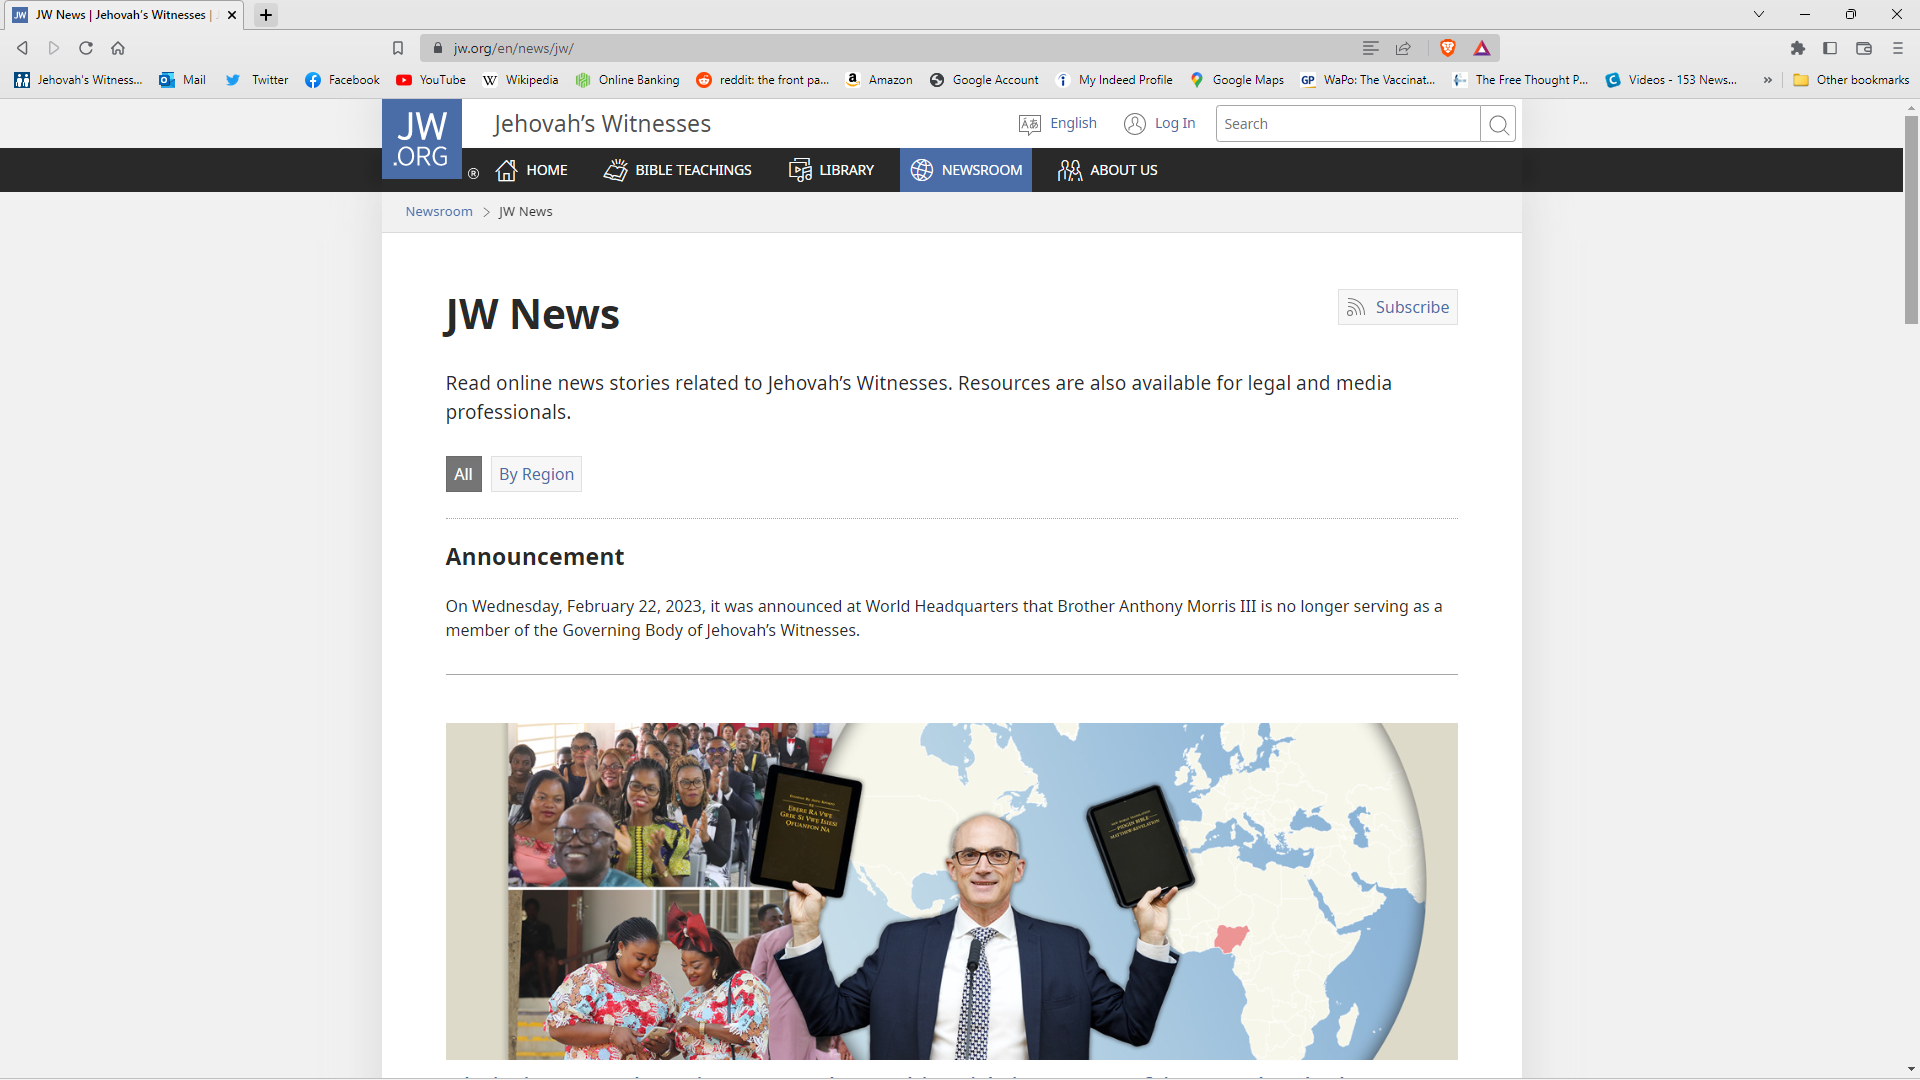The height and width of the screenshot is (1080, 1920).
Task: Click the Newsroom breadcrumb link
Action: [439, 212]
